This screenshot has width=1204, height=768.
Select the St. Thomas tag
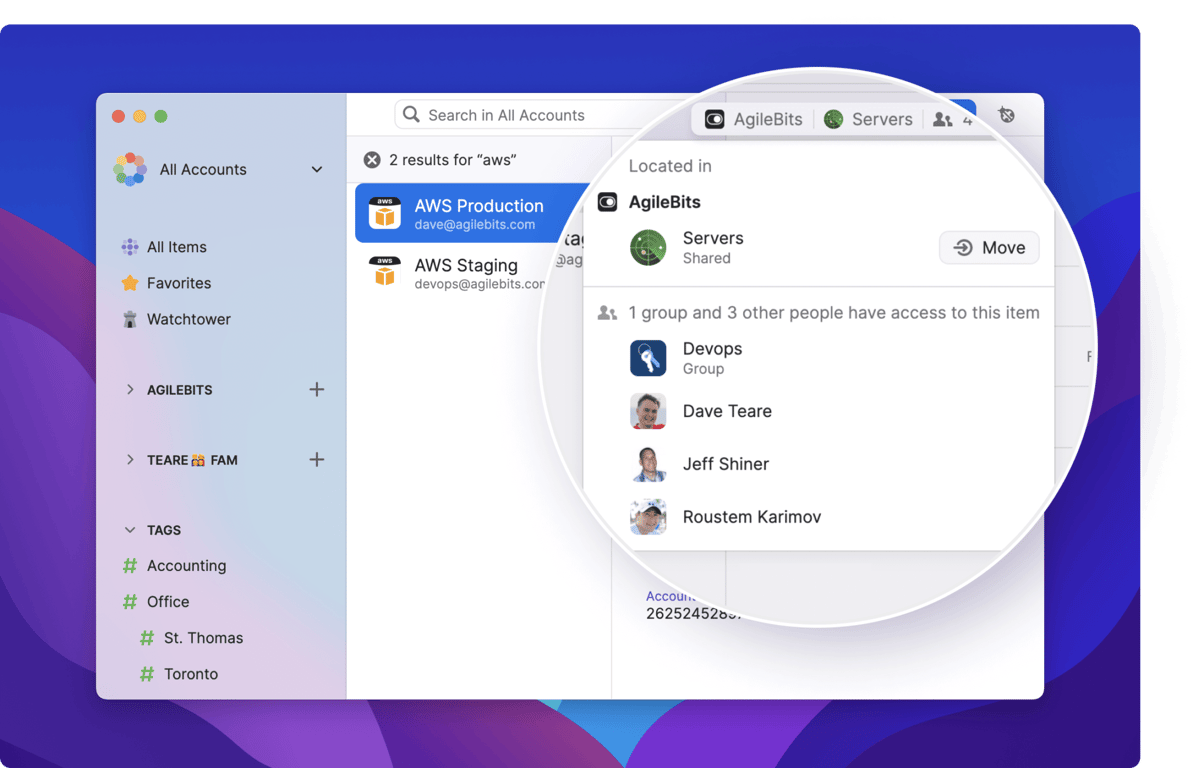click(203, 638)
